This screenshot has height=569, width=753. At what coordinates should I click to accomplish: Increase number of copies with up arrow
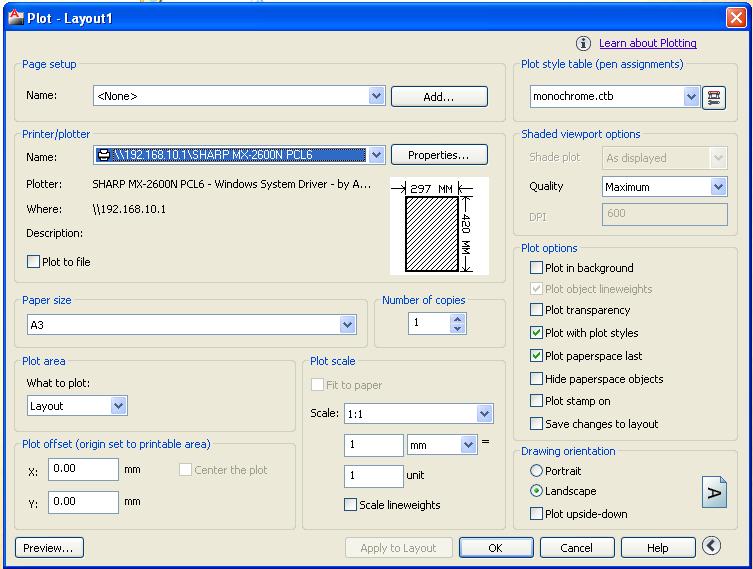[458, 319]
